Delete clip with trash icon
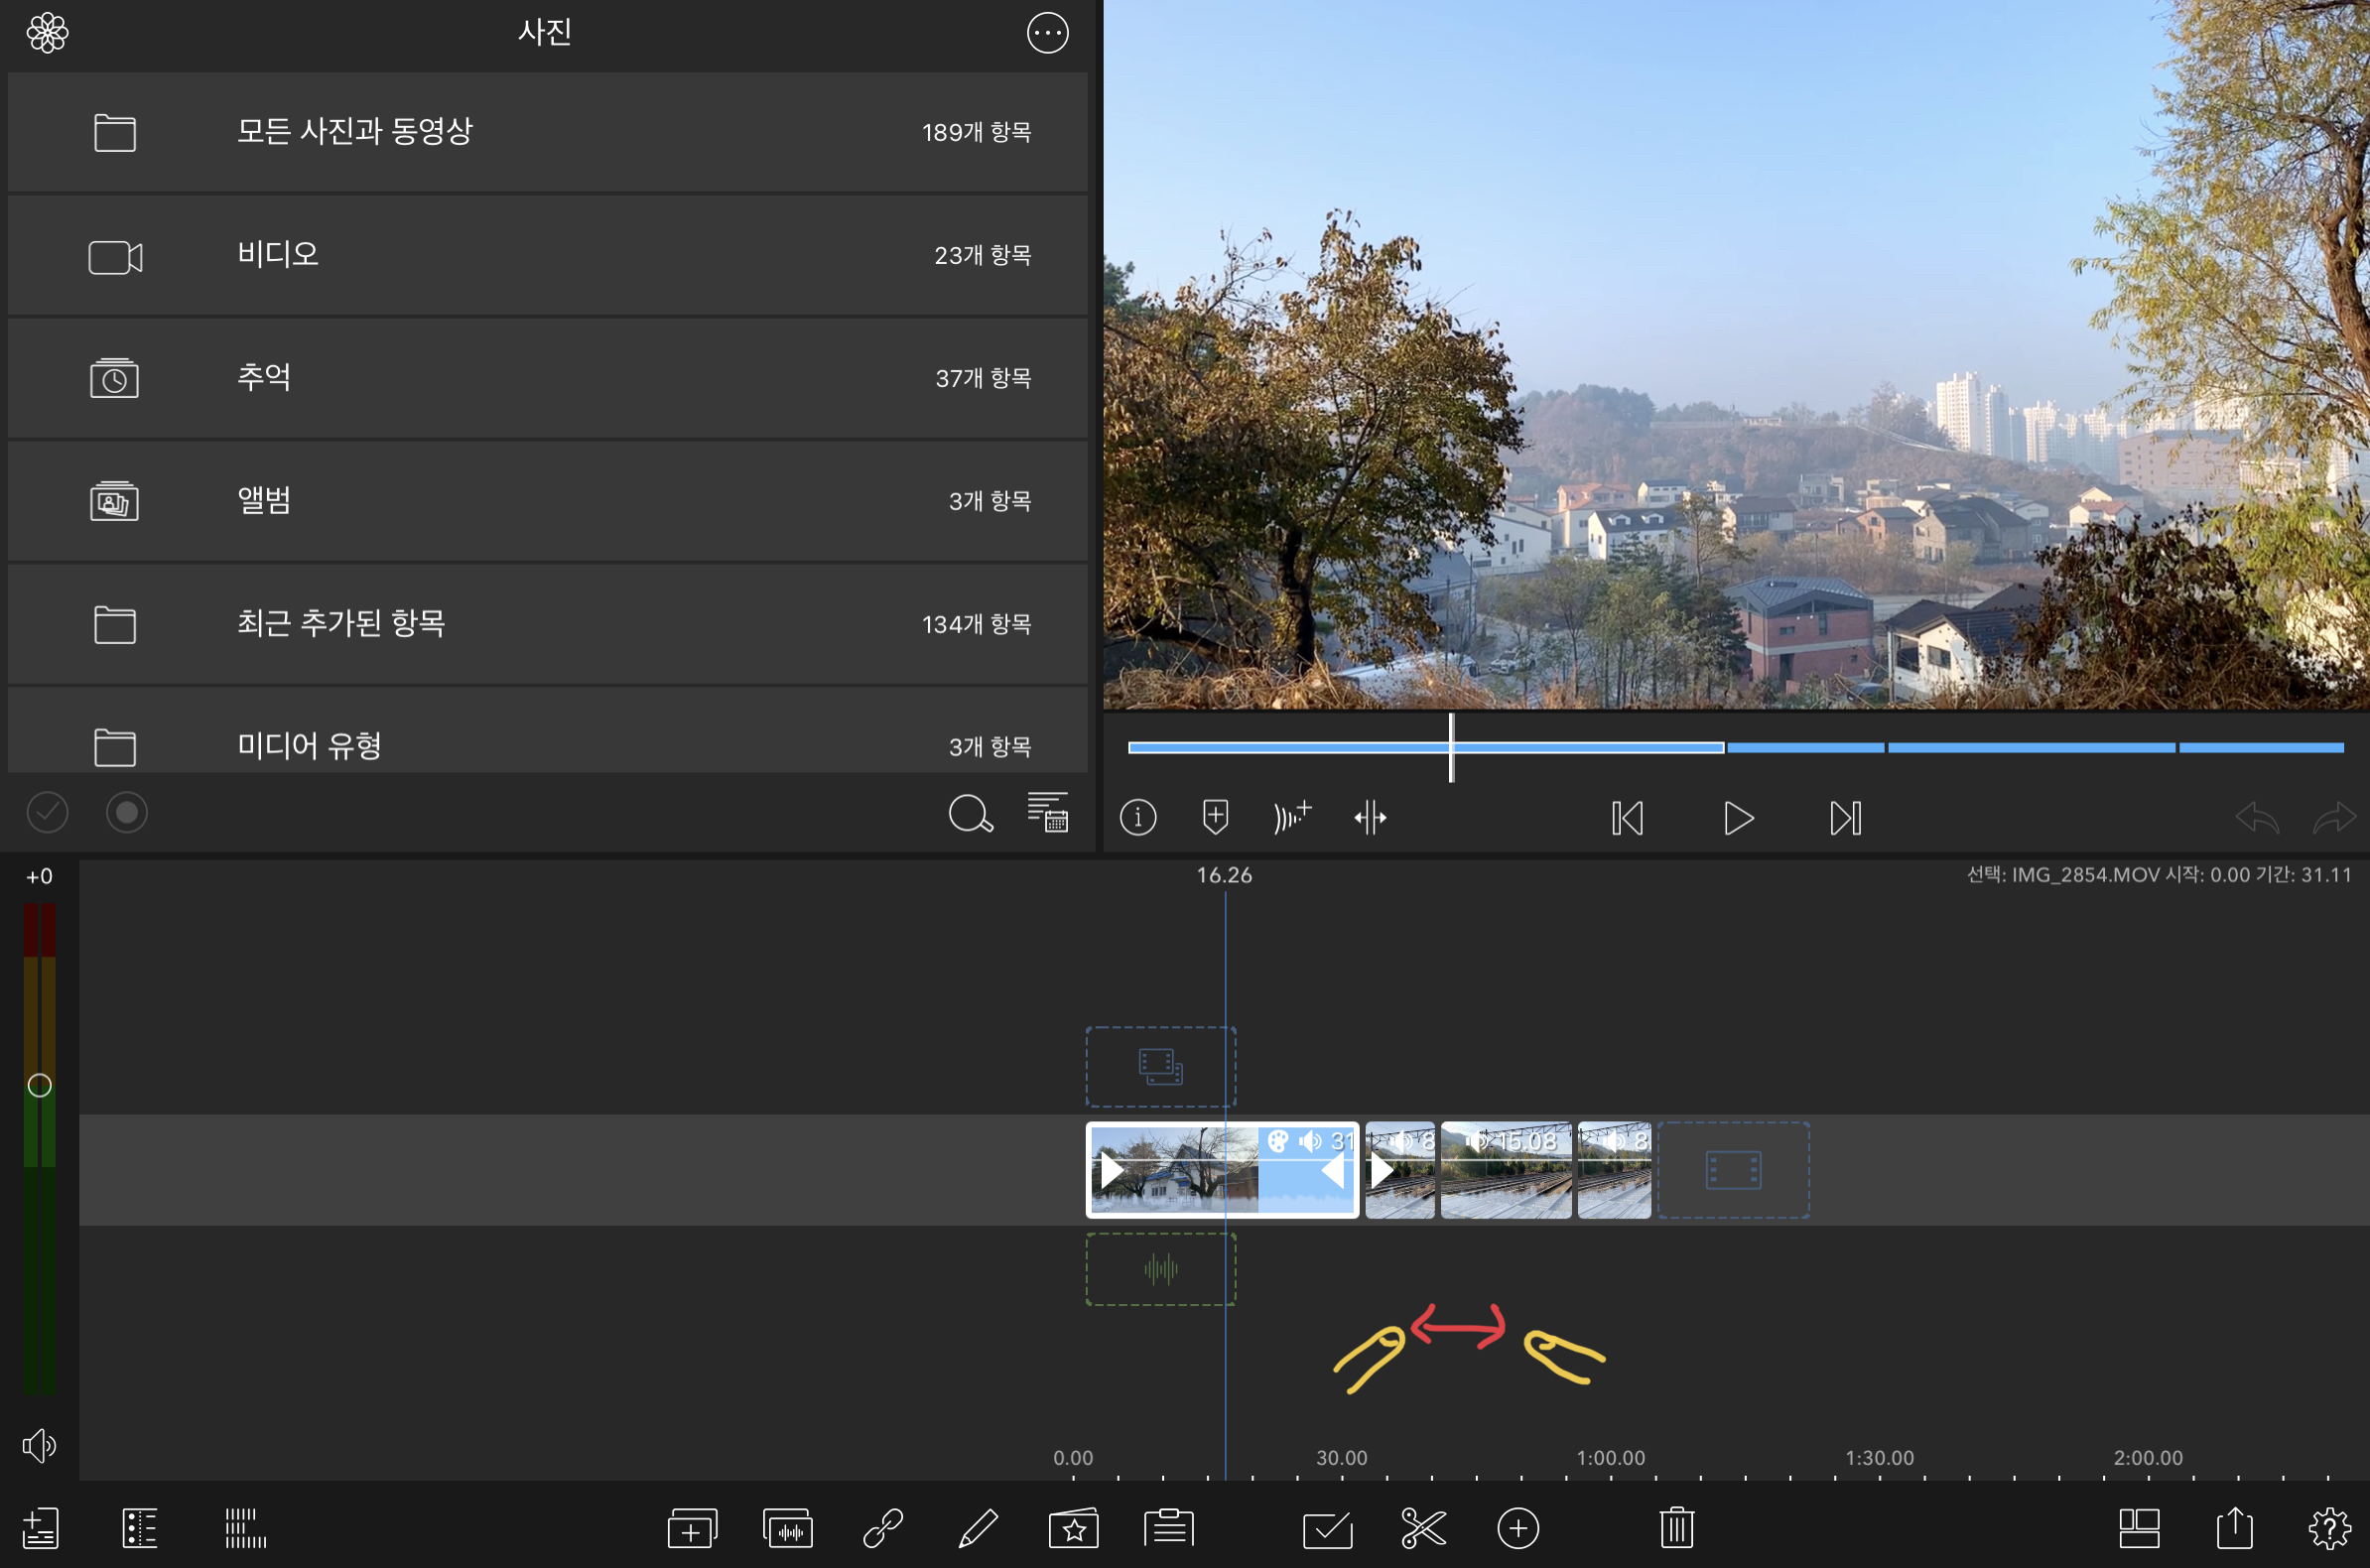 click(x=1676, y=1528)
